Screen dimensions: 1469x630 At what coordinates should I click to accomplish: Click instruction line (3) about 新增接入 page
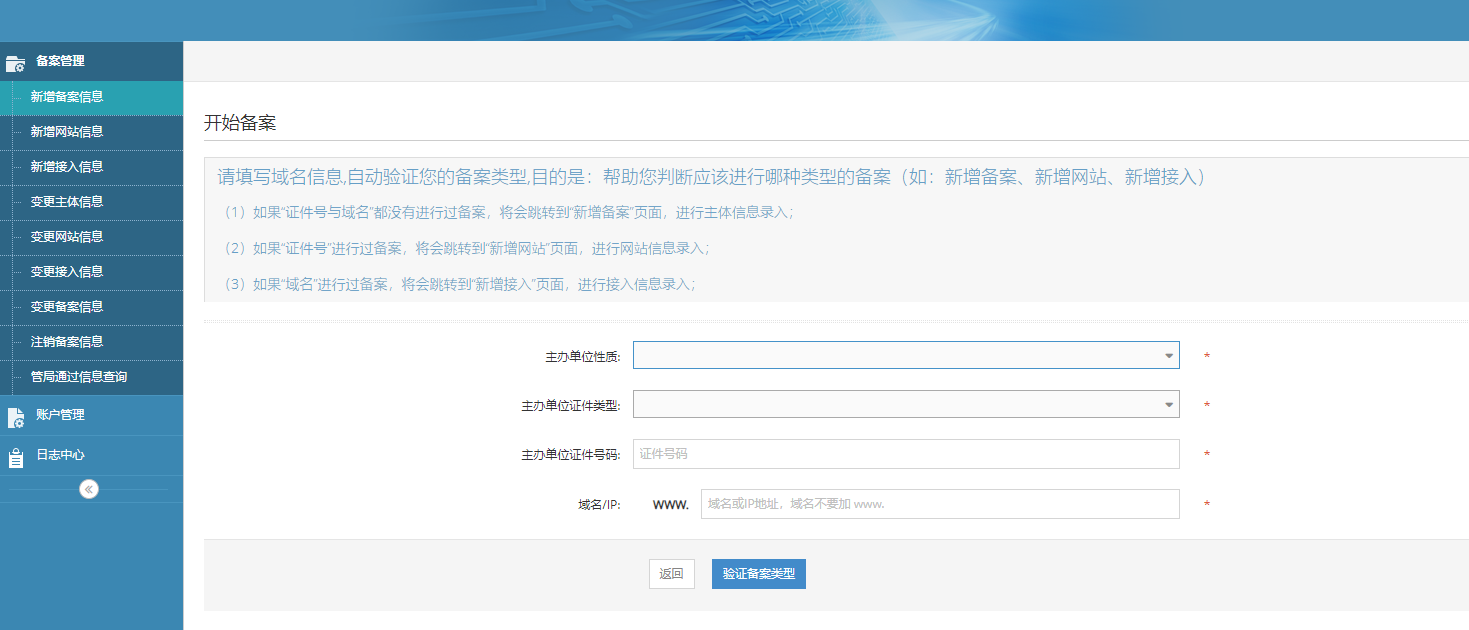click(457, 284)
